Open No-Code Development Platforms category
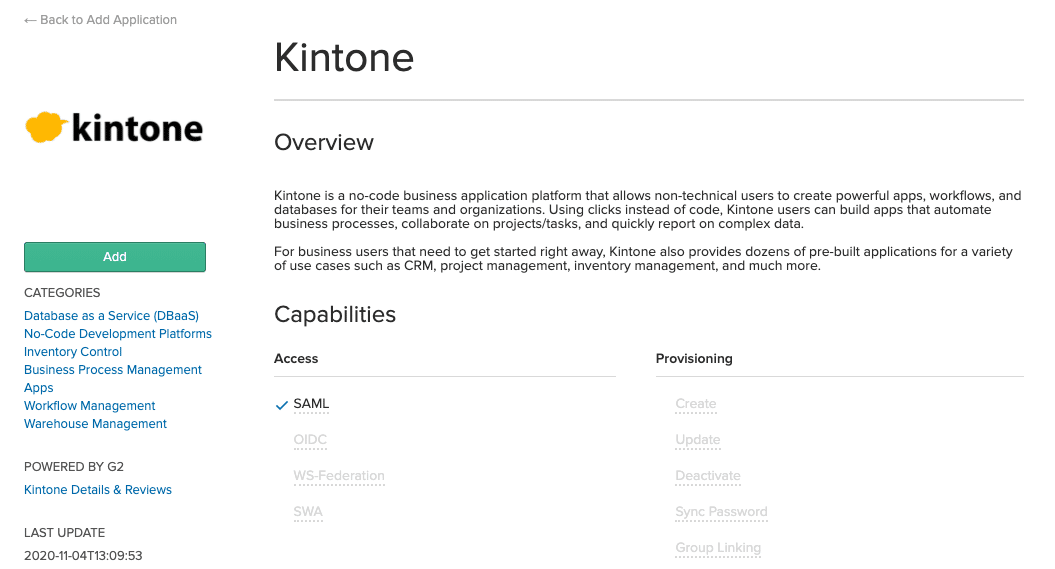 pyautogui.click(x=118, y=334)
